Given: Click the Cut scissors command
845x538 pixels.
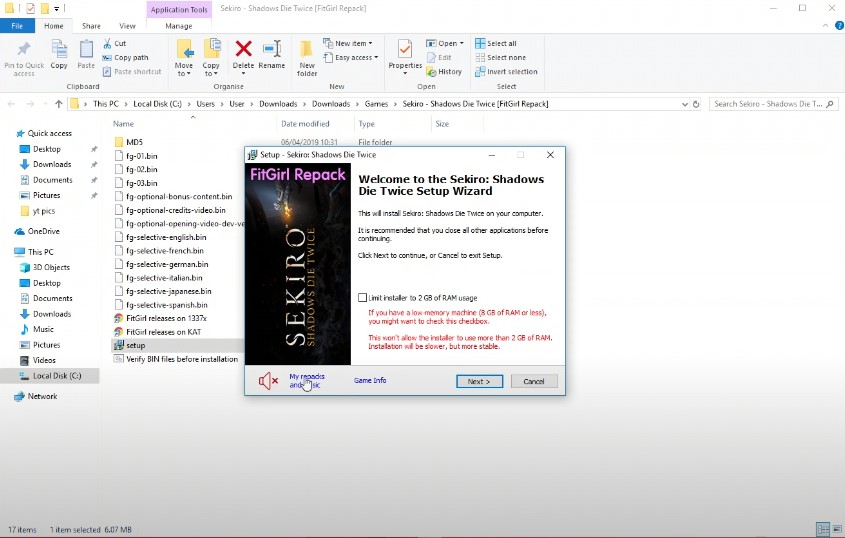Looking at the screenshot, I should point(114,43).
